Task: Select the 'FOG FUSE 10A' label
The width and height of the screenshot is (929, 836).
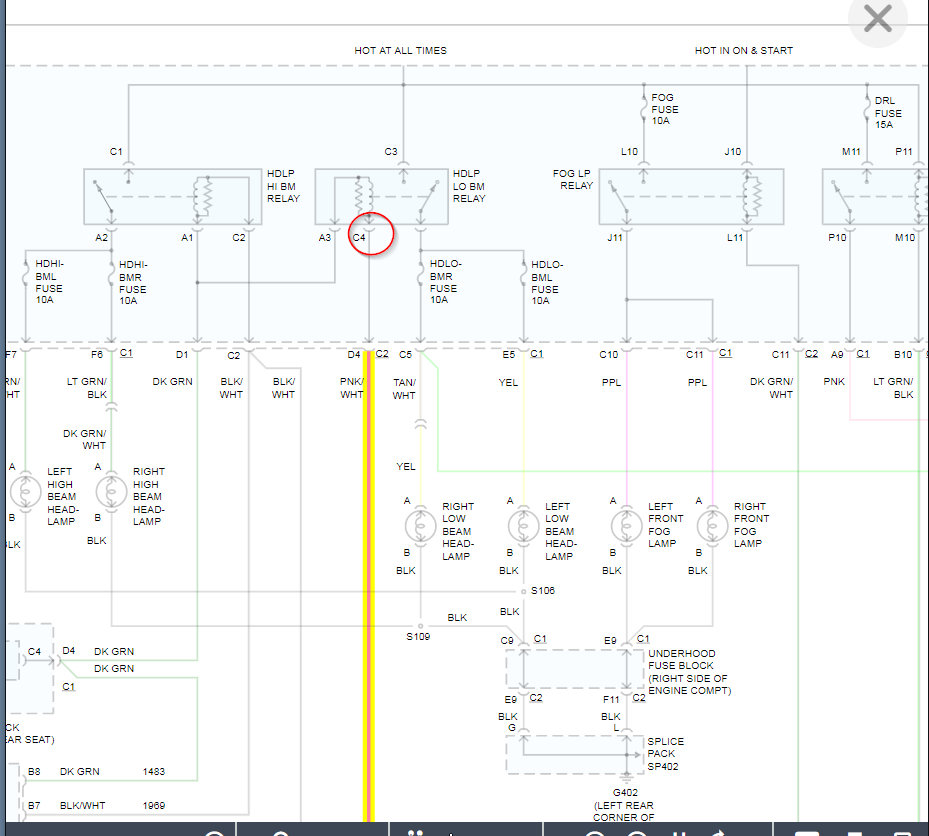Action: point(664,109)
